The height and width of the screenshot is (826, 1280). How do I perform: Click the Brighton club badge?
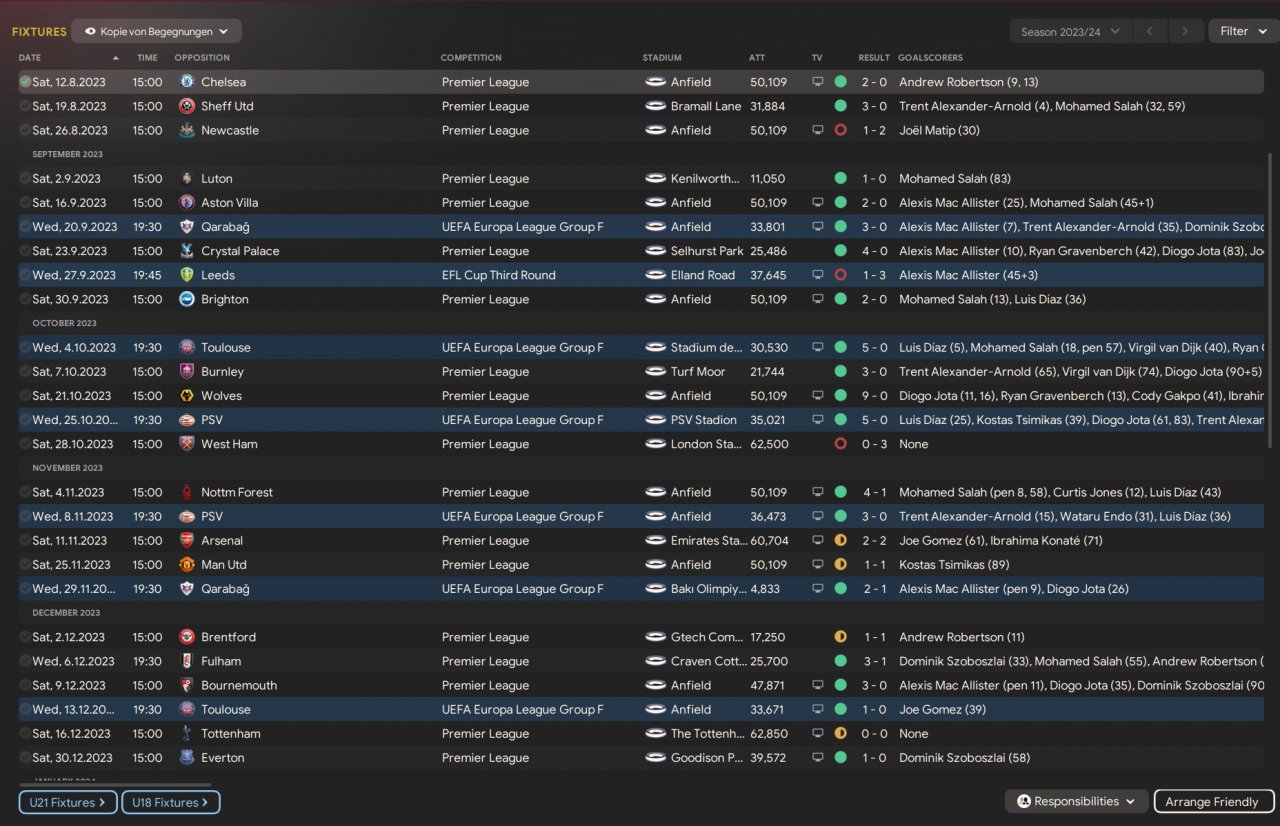point(187,299)
